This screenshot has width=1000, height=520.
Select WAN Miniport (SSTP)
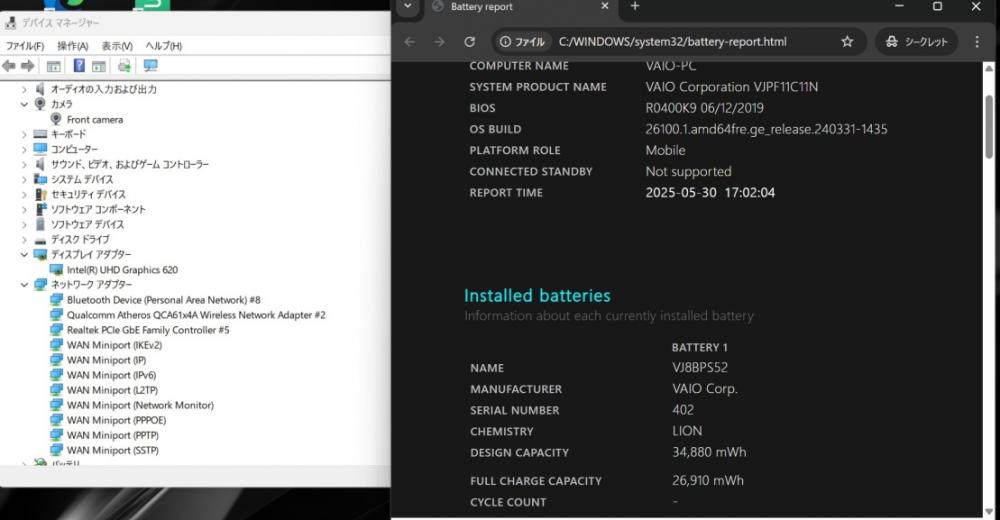coord(113,450)
